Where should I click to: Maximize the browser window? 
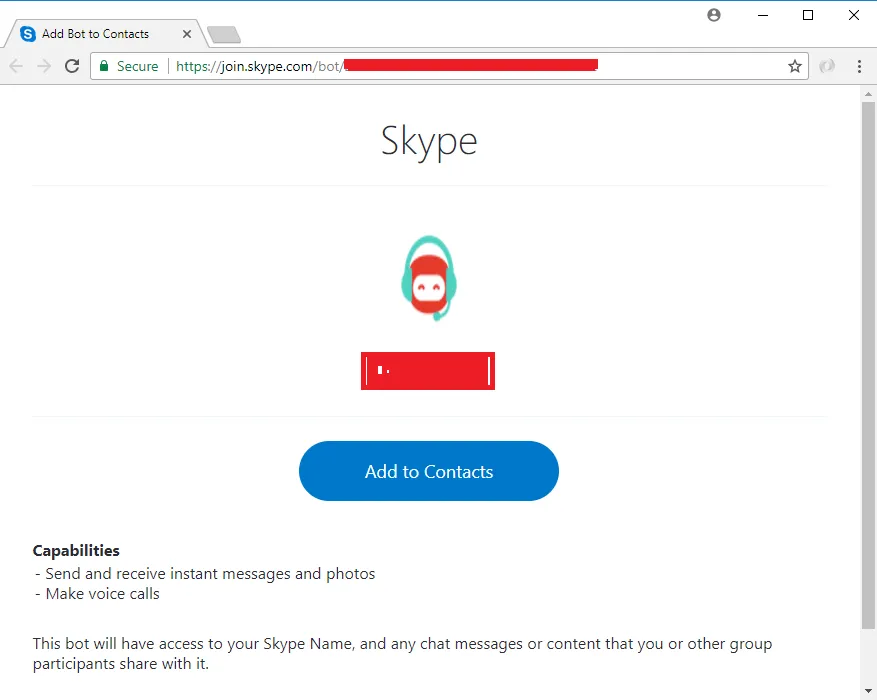click(808, 15)
